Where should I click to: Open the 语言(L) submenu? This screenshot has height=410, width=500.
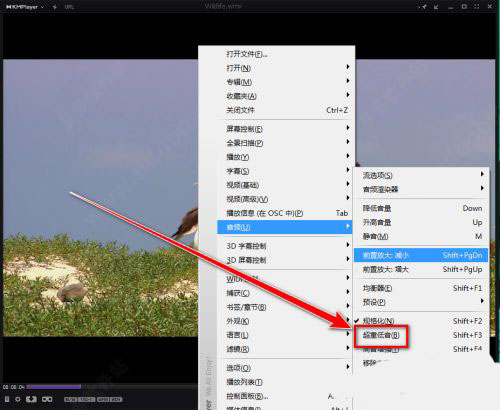tap(286, 335)
